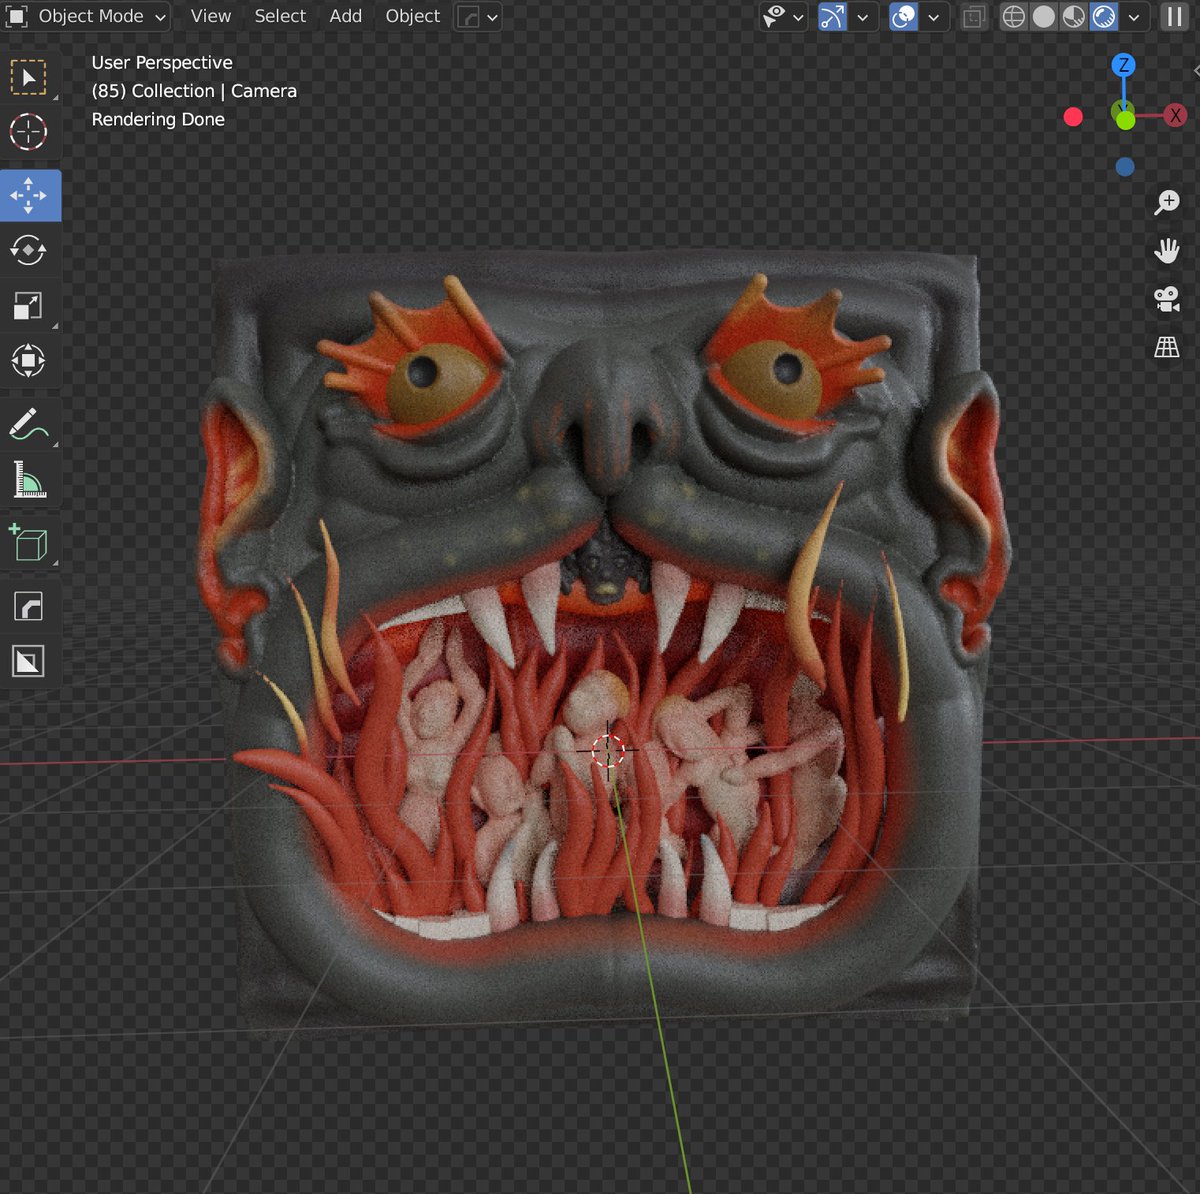Click the rounded-corner tool in the left toolbar
Image resolution: width=1200 pixels, height=1194 pixels.
[28, 606]
